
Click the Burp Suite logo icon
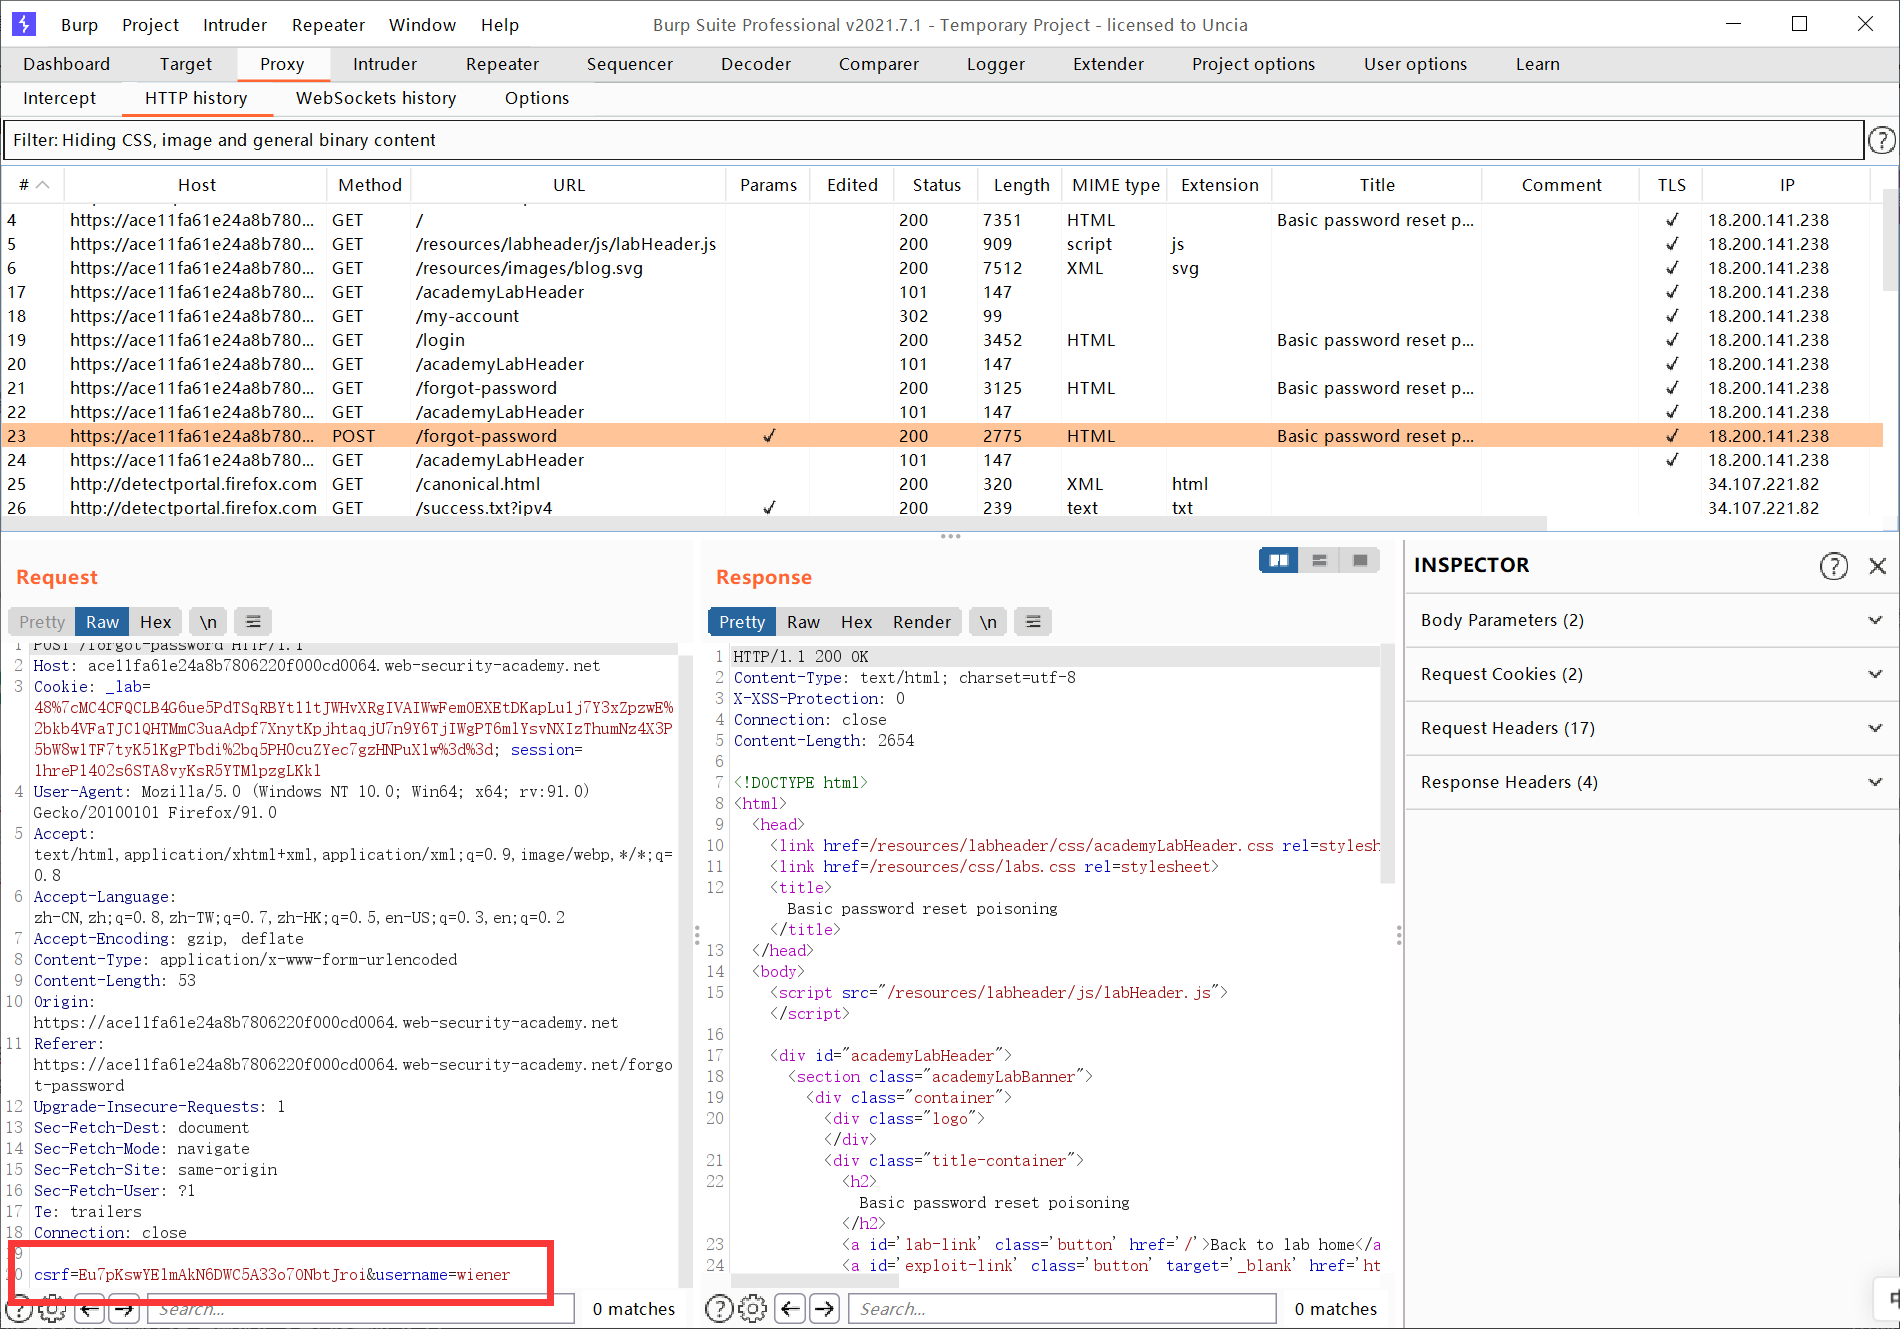point(23,24)
